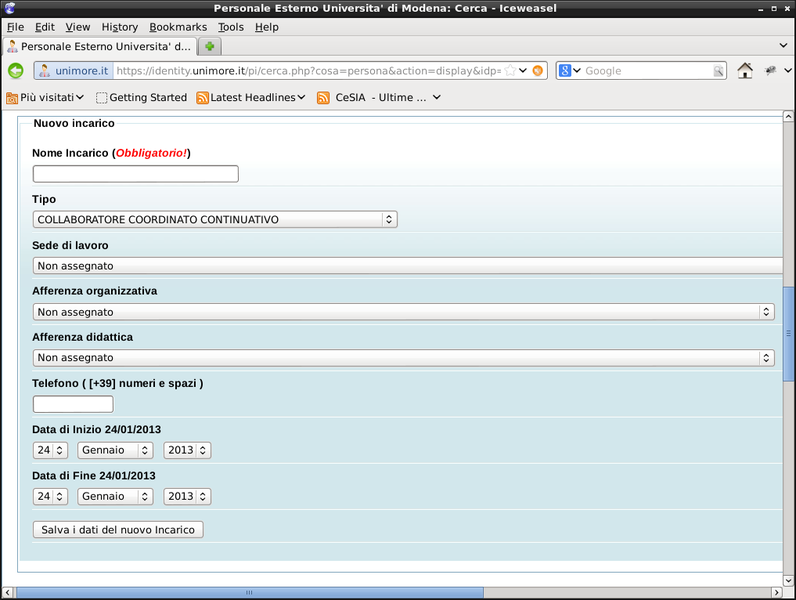Viewport: 796px width, 600px height.
Task: Click the vertical scrollbar thumb
Action: coord(788,334)
